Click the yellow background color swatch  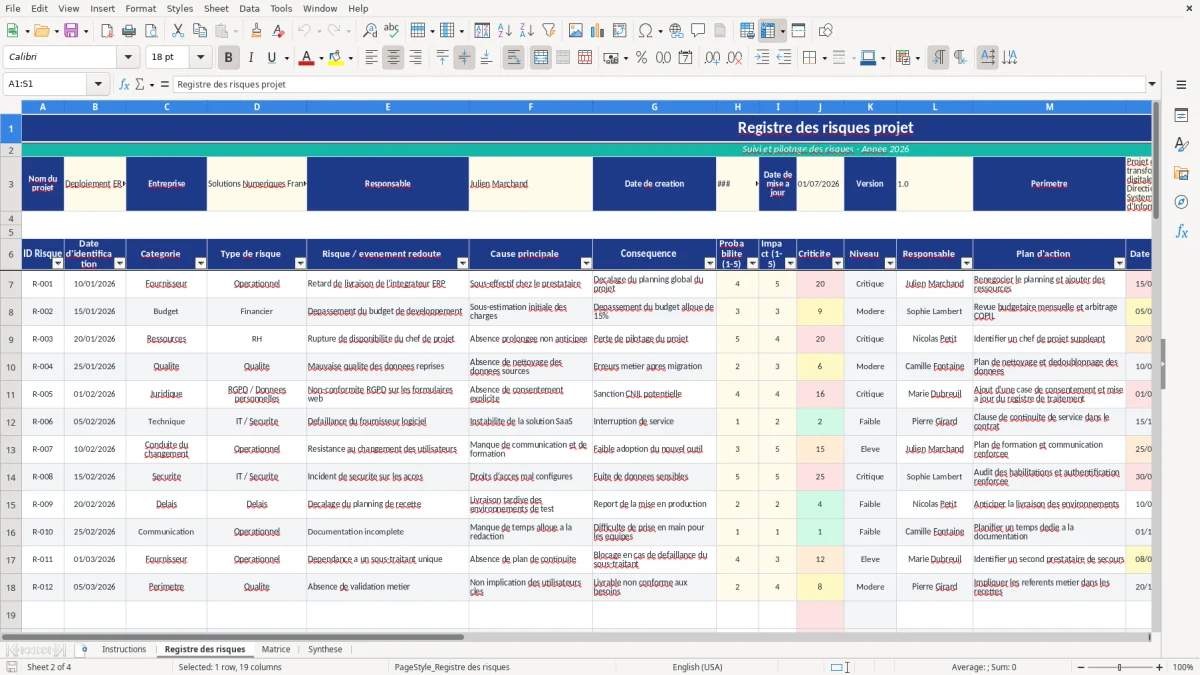pyautogui.click(x=335, y=58)
